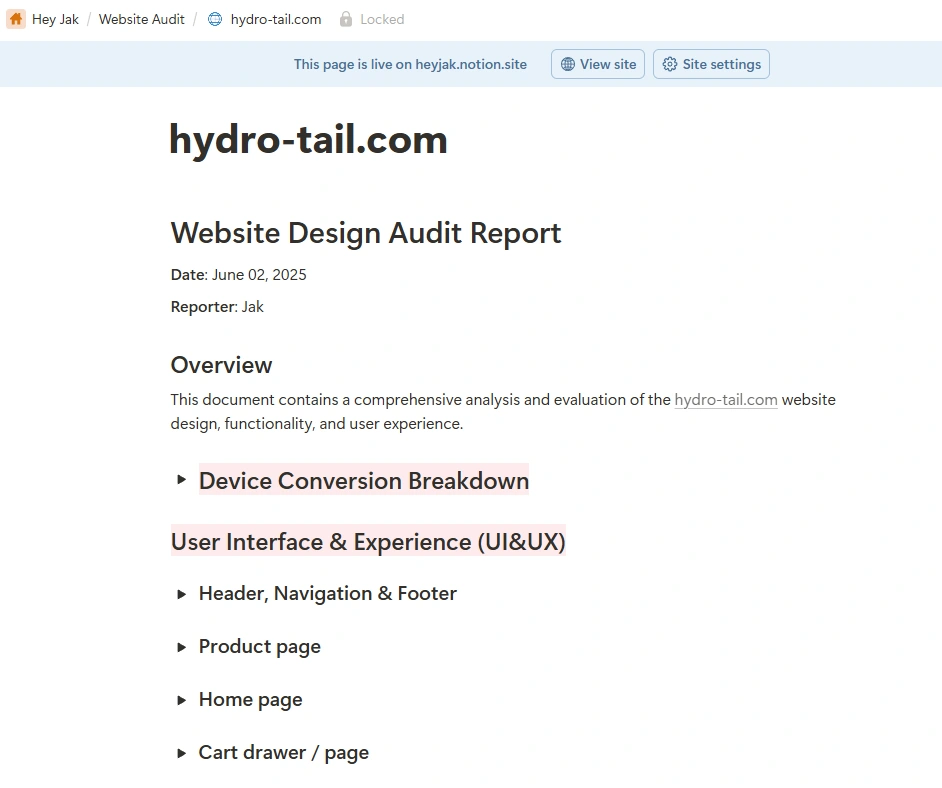The image size is (942, 788).
Task: Click the Product page heading text
Action: (x=260, y=647)
